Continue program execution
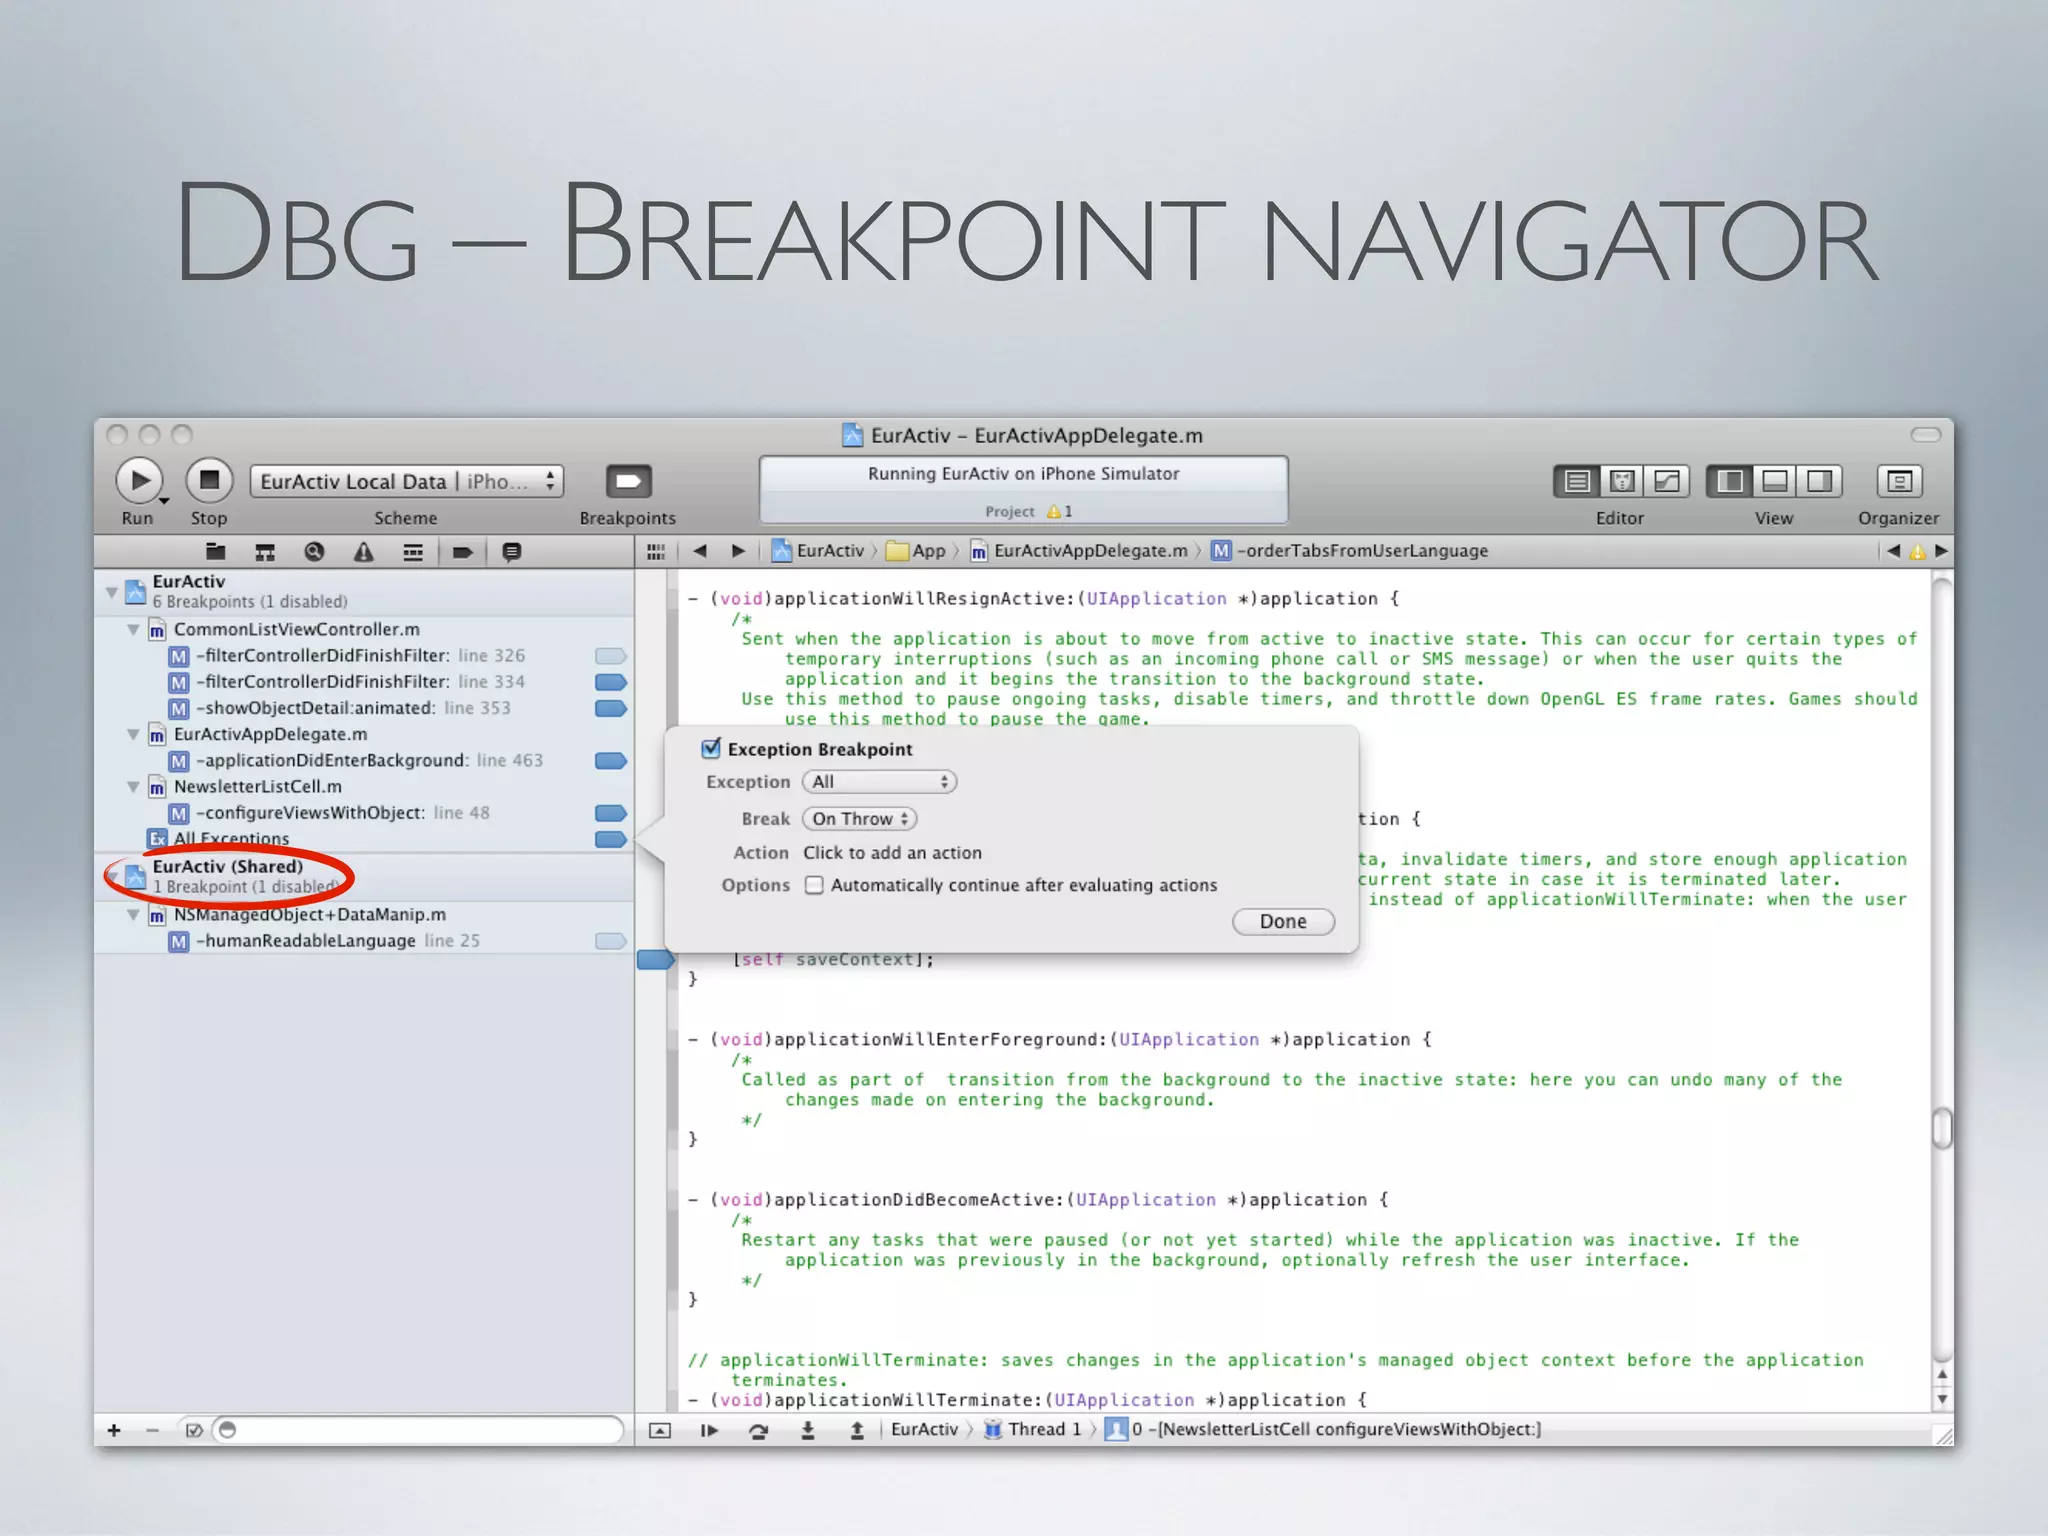The width and height of the screenshot is (2048, 1536). 709,1430
